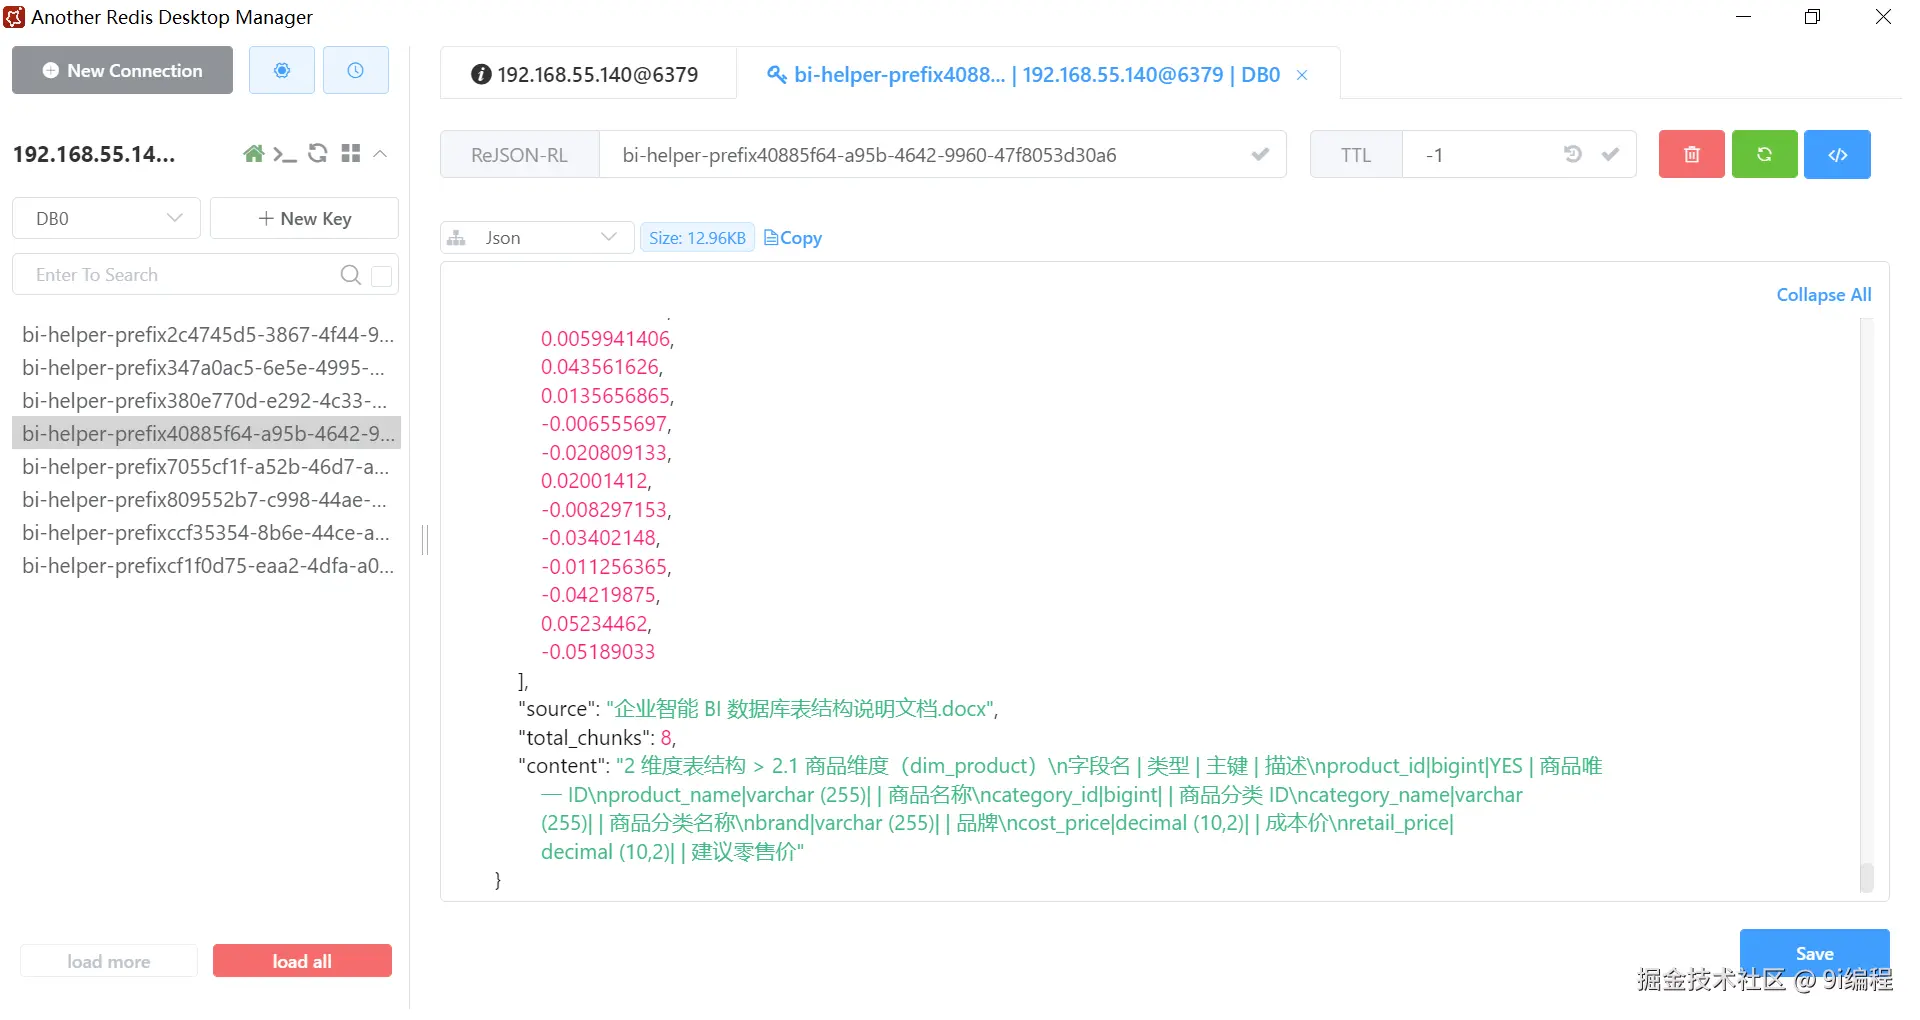Click the "source" docx filename value
Viewport: 1920px width, 1020px height.
click(800, 709)
